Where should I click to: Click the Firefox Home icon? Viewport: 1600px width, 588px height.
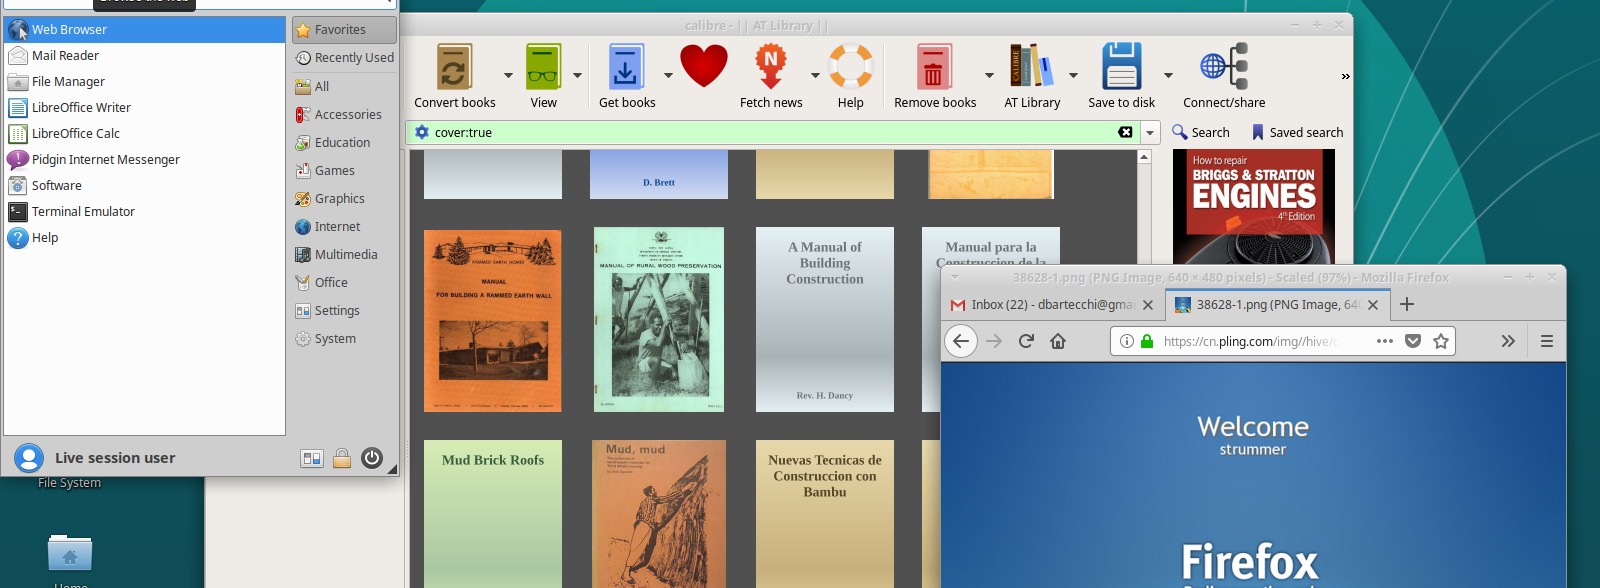click(x=1058, y=341)
